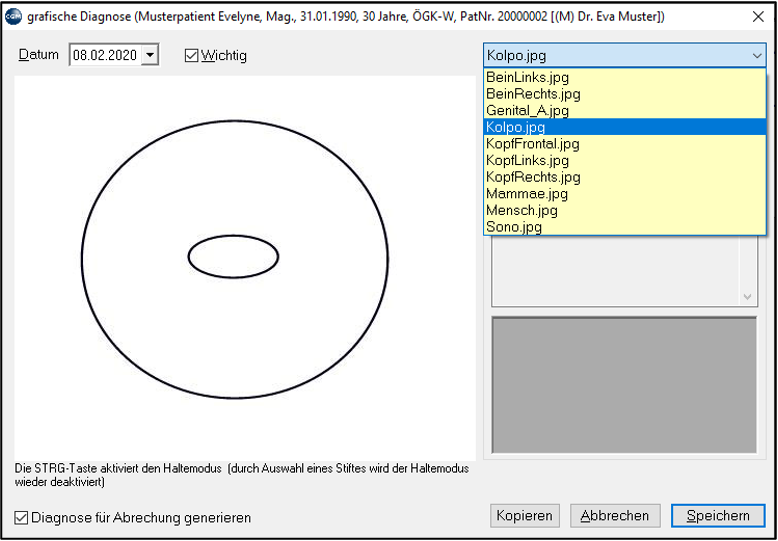Select KopfRechts.jpg template

point(625,177)
